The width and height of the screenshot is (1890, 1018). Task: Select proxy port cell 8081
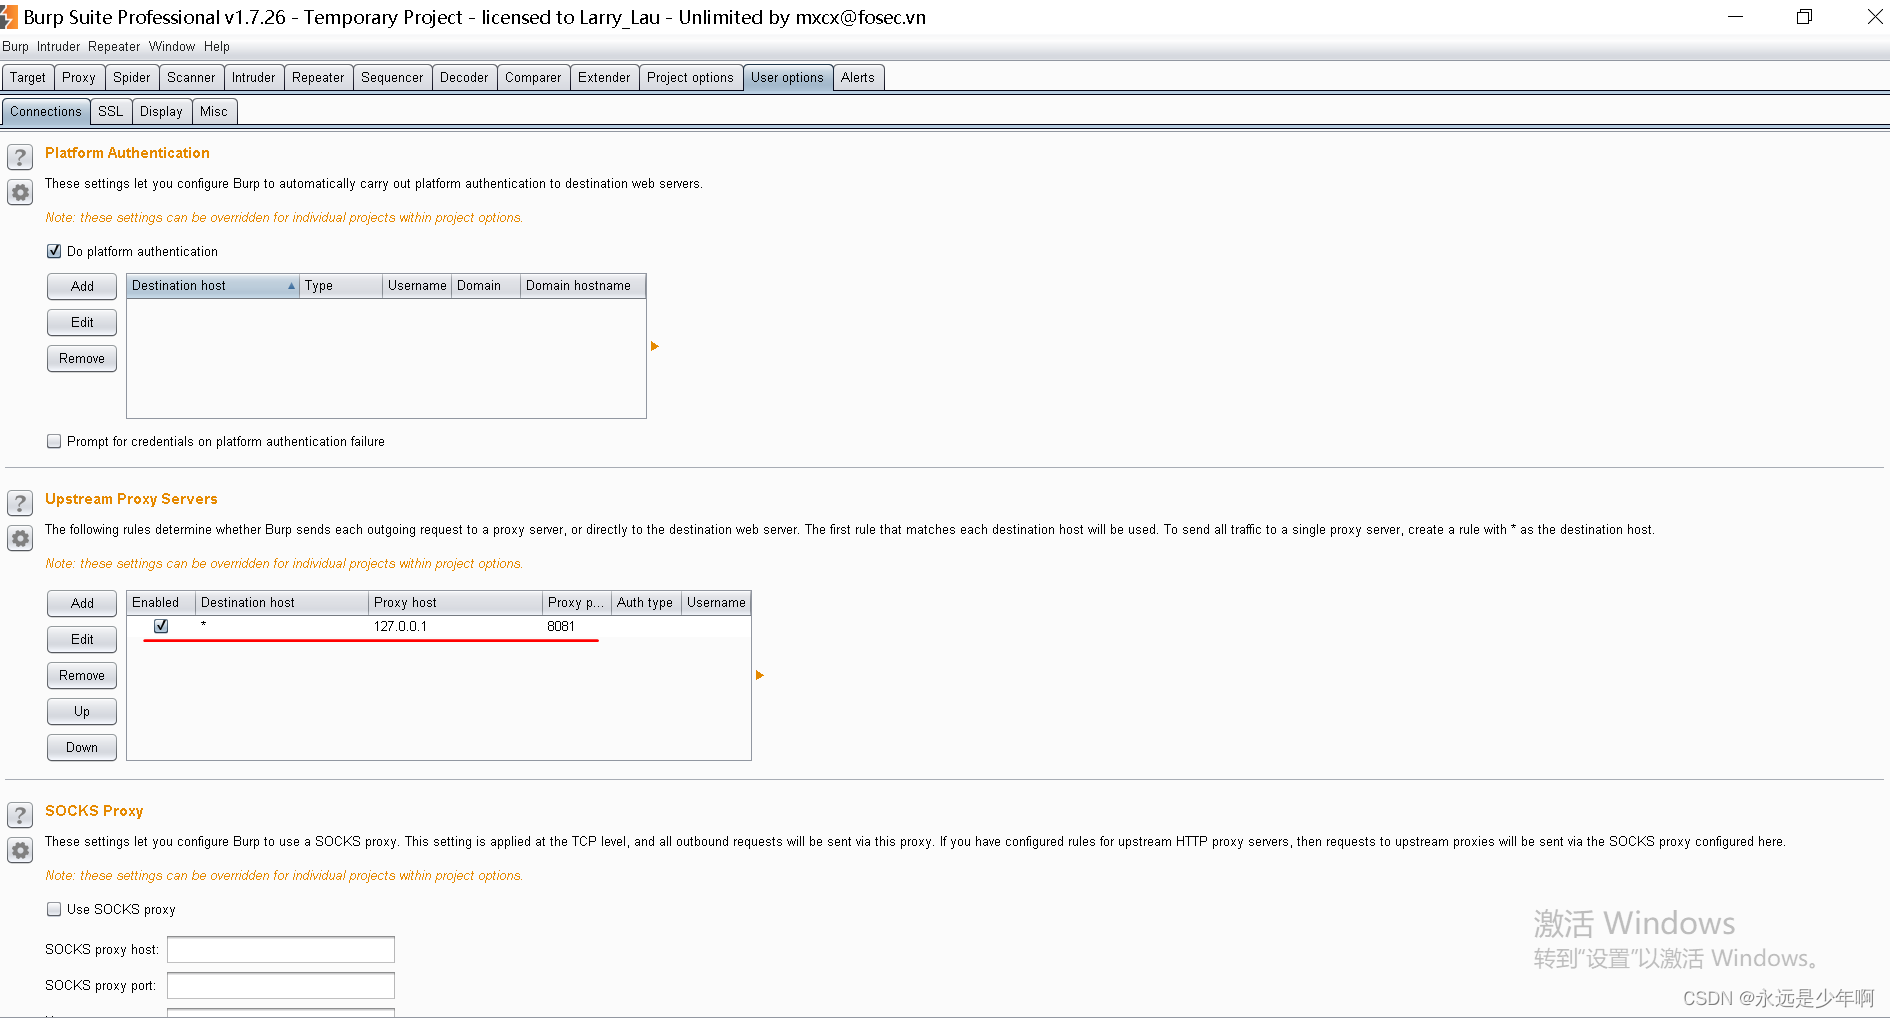click(577, 626)
